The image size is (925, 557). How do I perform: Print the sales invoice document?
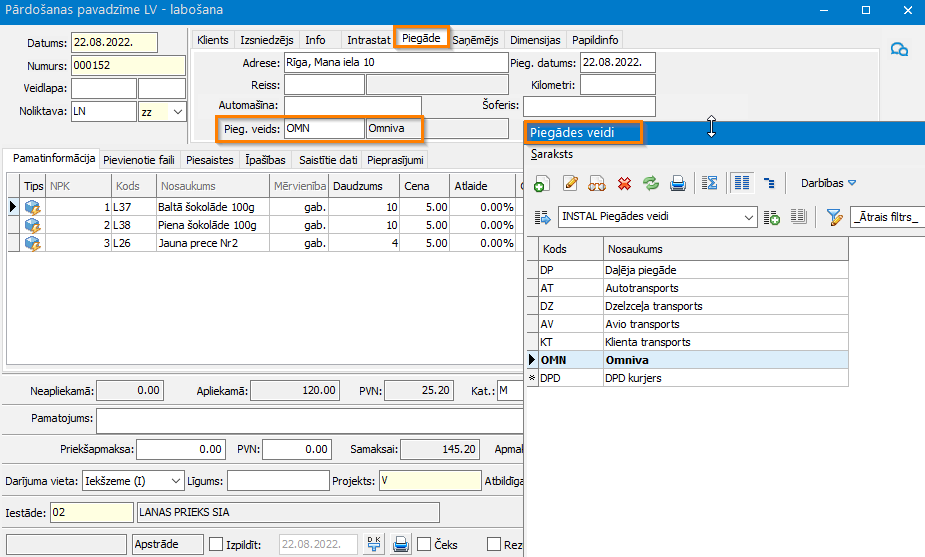point(401,544)
